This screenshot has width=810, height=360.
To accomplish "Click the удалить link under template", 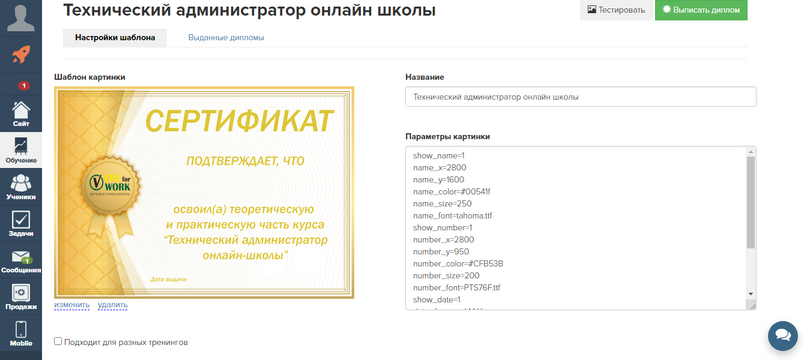I will click(x=113, y=305).
